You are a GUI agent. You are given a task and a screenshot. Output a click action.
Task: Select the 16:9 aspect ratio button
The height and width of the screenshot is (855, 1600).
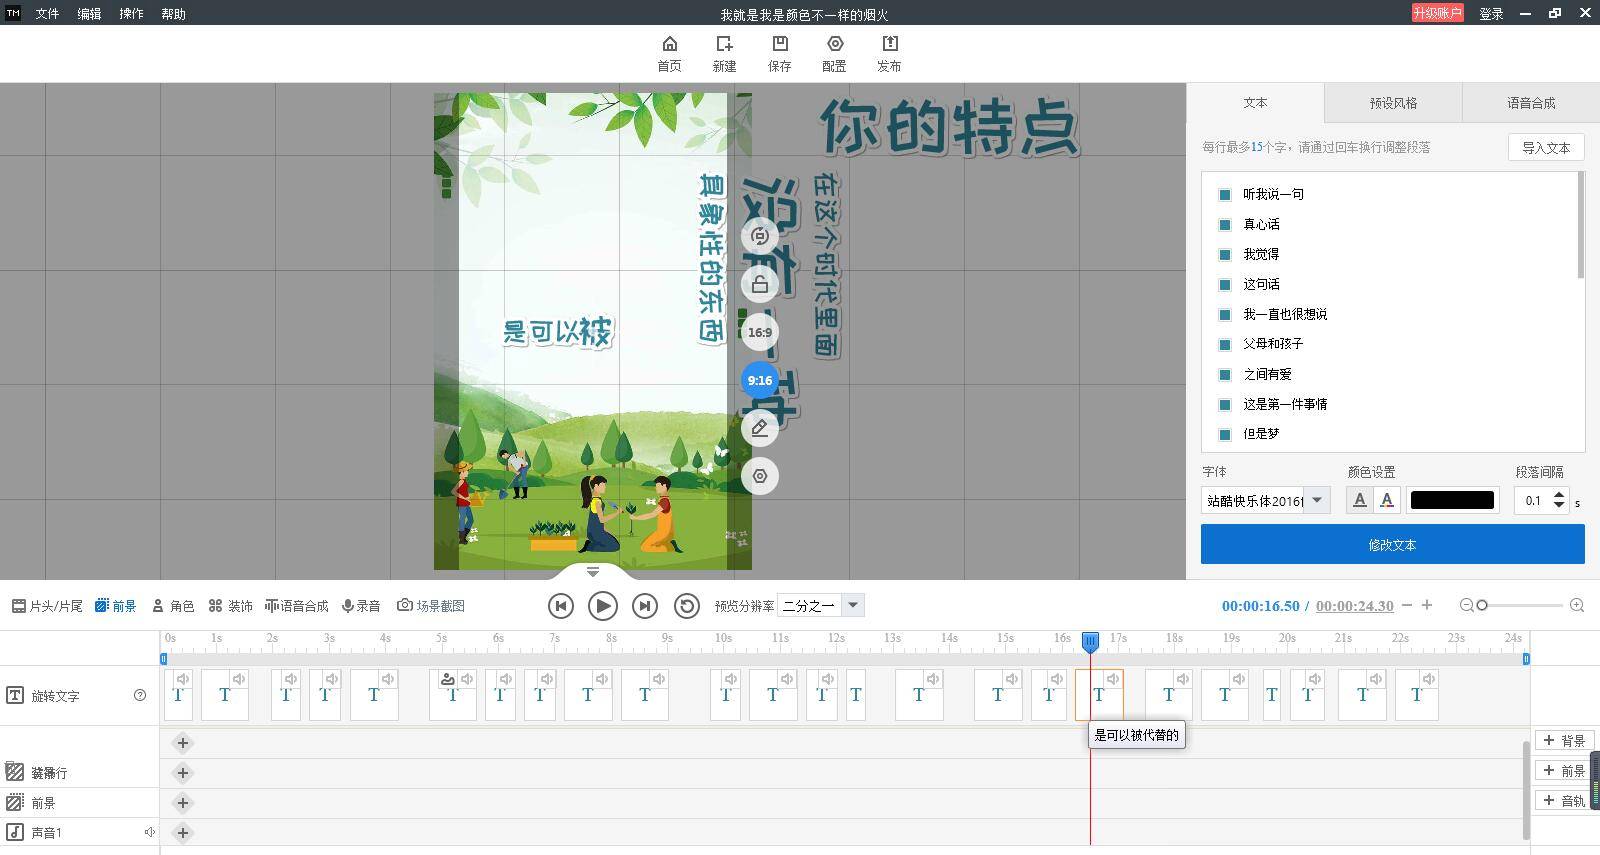pyautogui.click(x=760, y=332)
